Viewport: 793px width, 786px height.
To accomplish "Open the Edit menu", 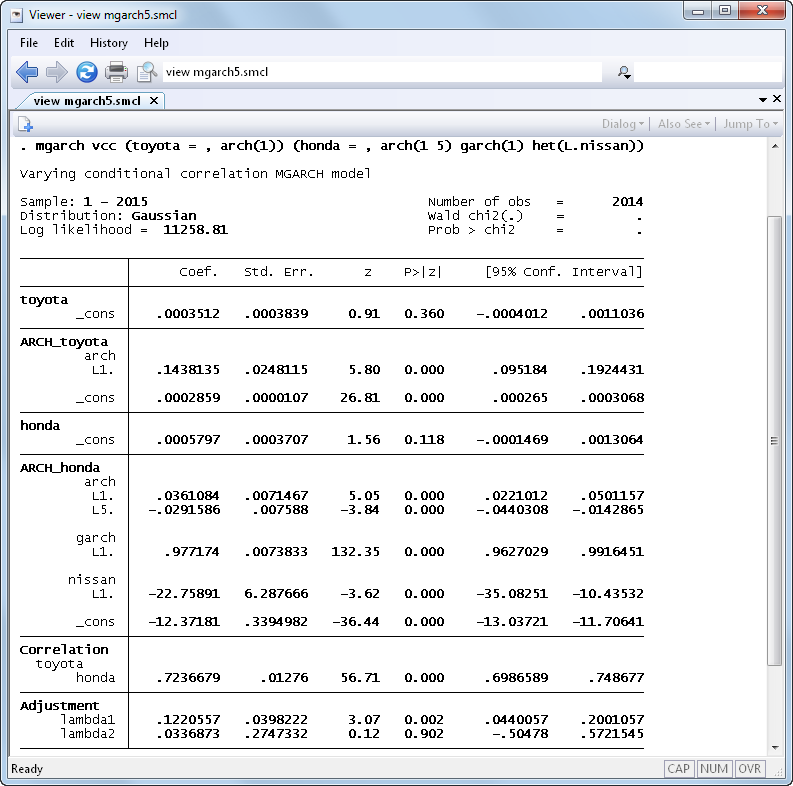I will tap(64, 43).
